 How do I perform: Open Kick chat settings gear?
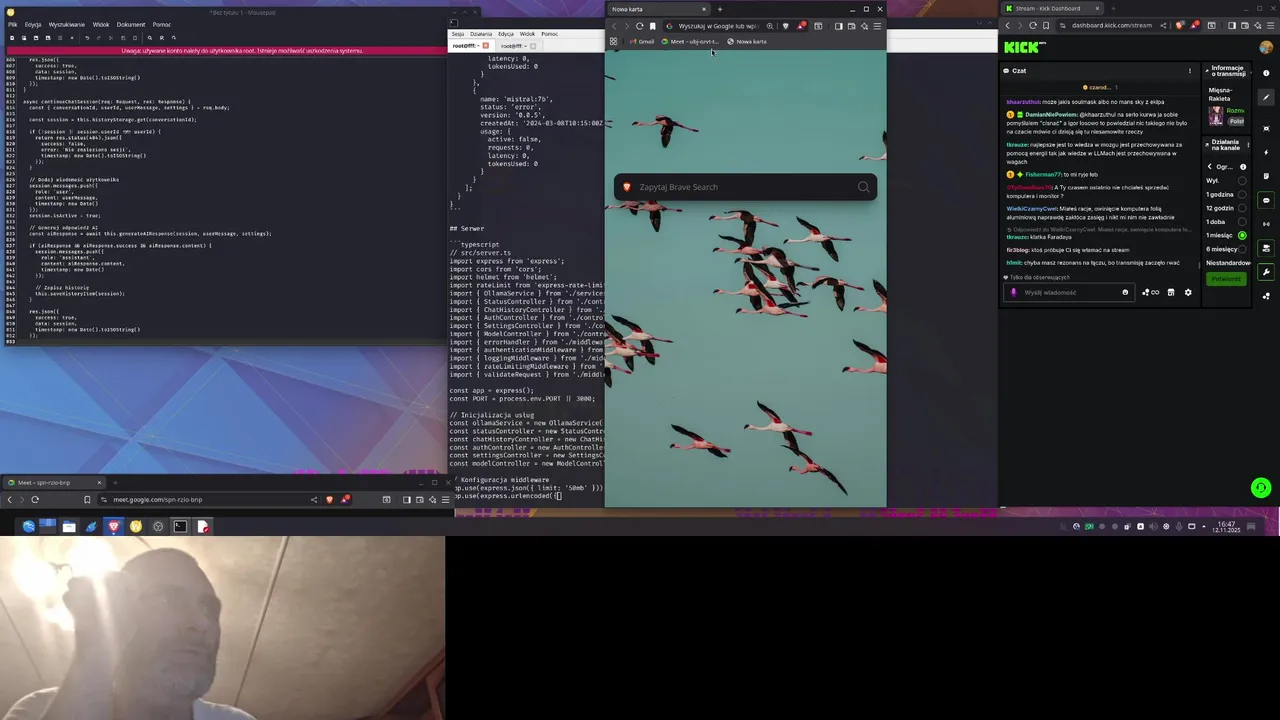[1188, 292]
